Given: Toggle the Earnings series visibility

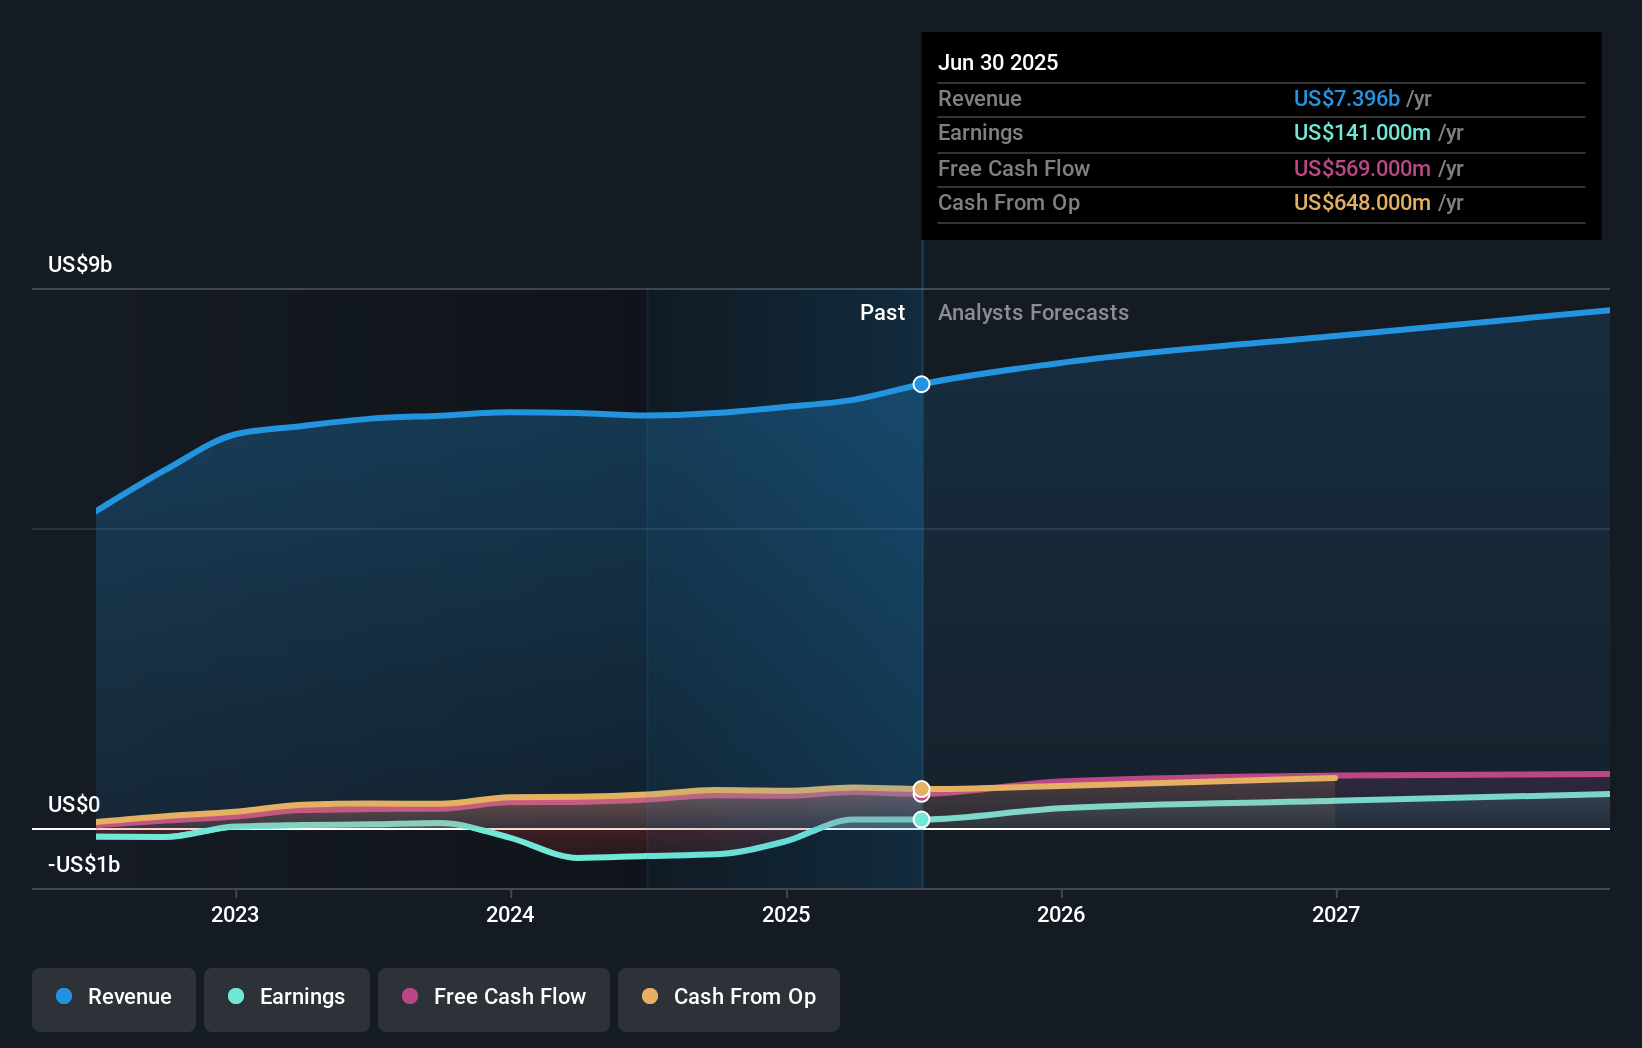Looking at the screenshot, I should [x=287, y=999].
